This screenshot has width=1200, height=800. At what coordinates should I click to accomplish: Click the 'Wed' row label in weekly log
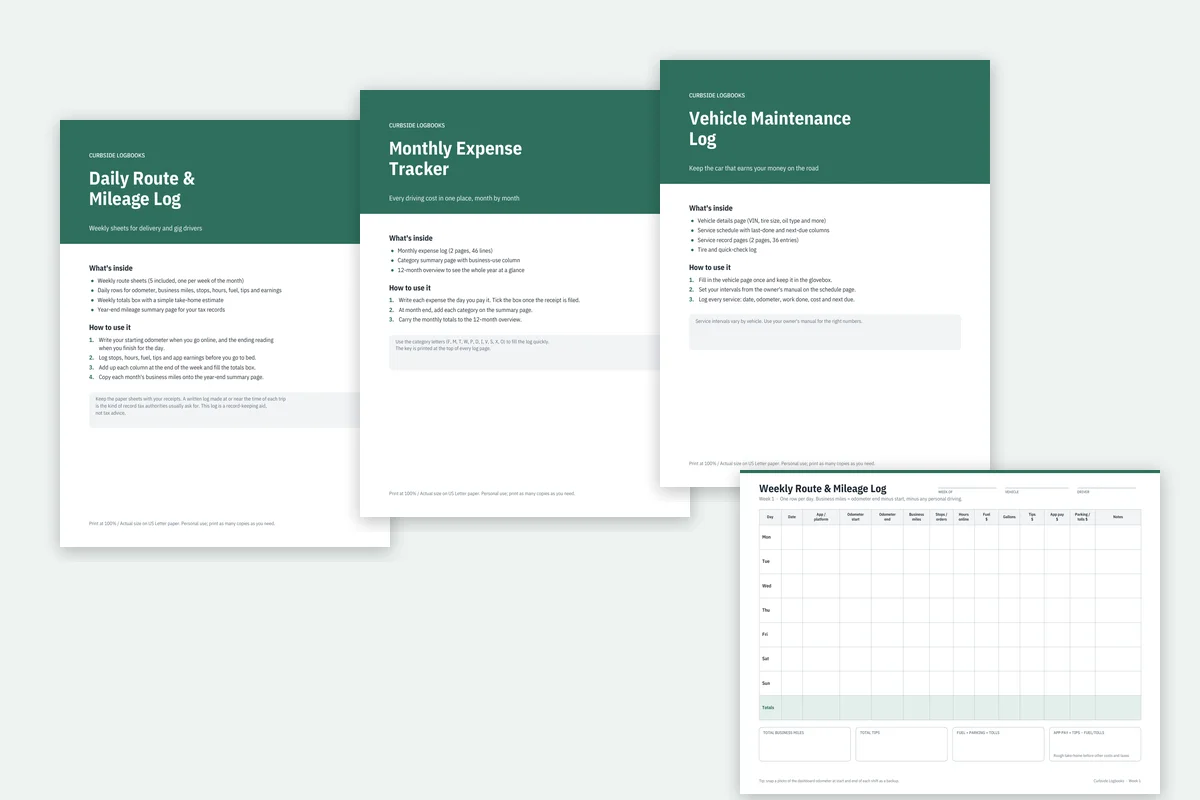[767, 586]
